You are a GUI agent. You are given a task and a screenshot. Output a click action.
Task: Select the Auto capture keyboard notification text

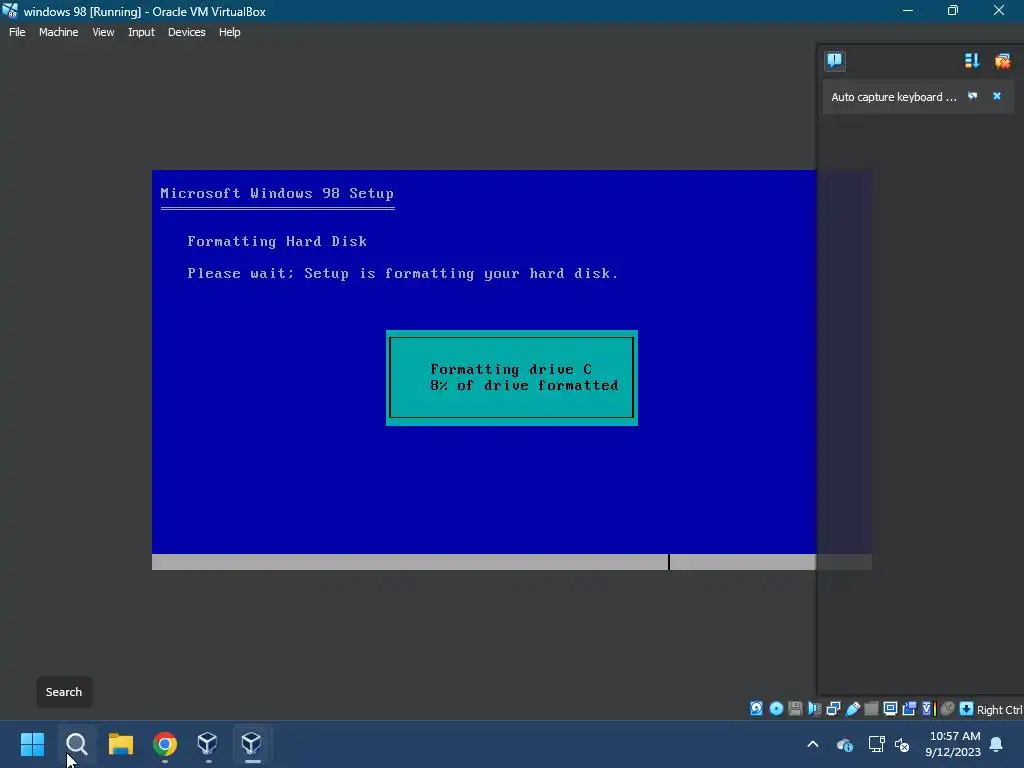click(893, 97)
